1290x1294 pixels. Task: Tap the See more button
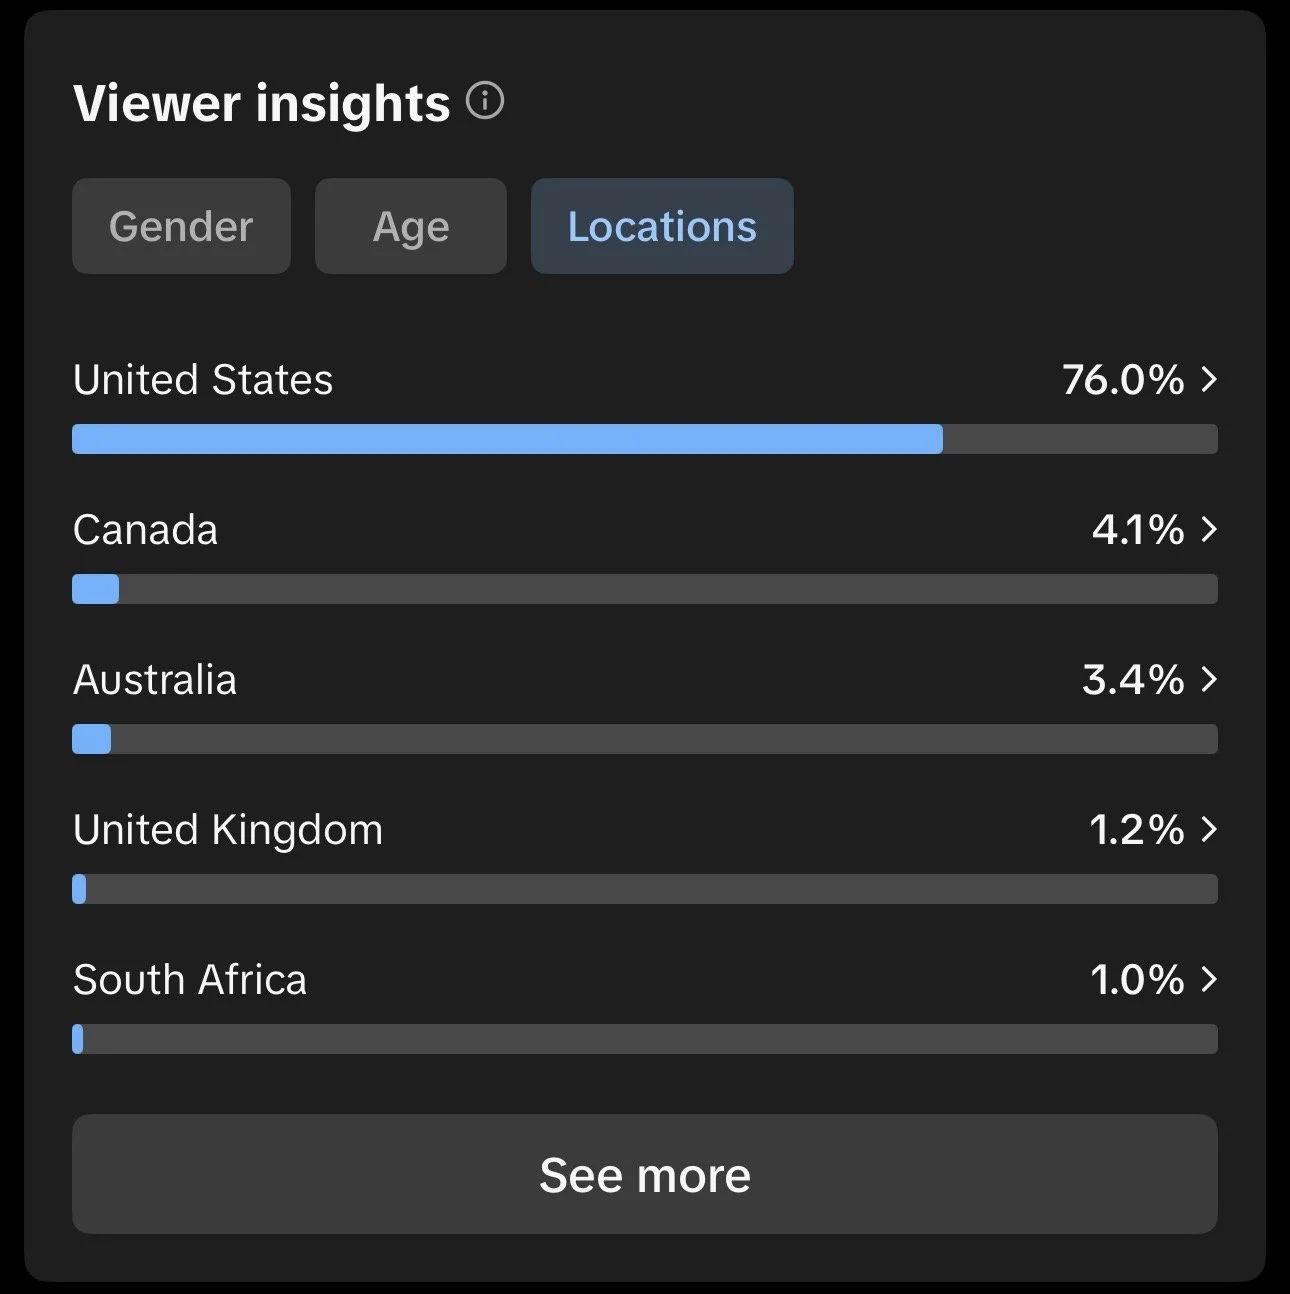coord(645,1174)
